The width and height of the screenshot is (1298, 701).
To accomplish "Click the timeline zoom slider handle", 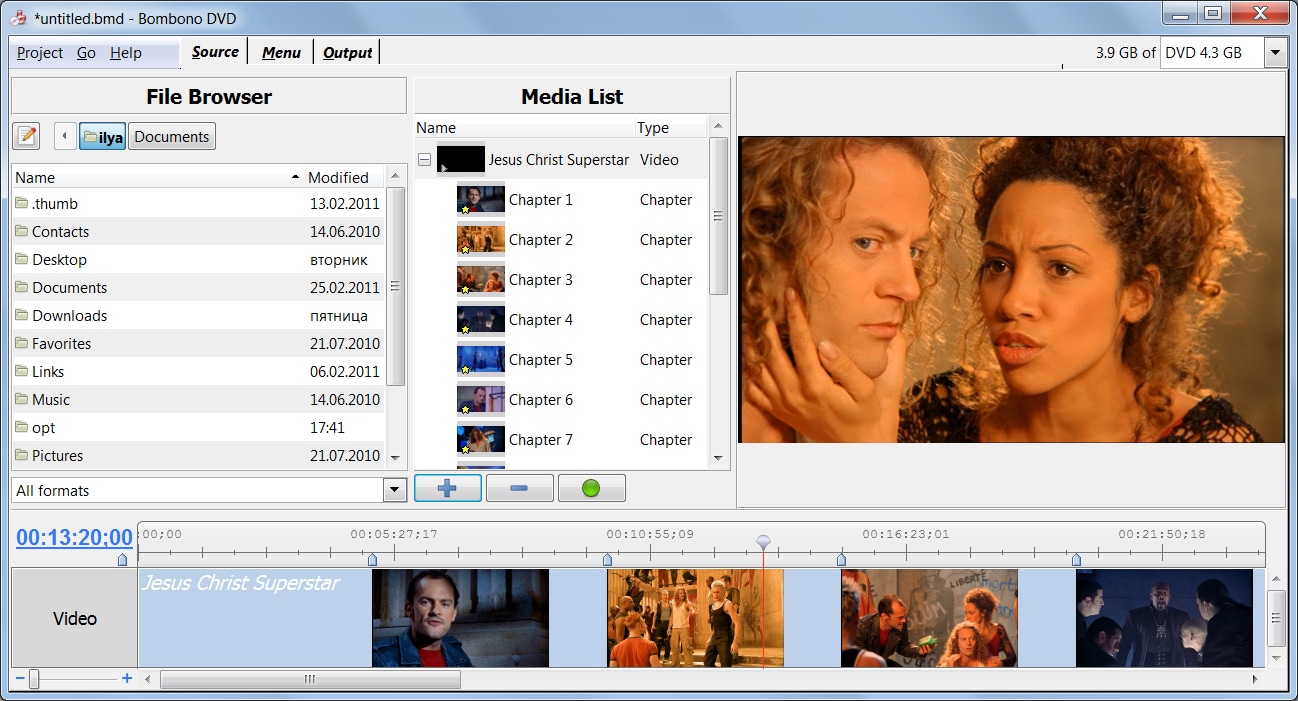I will coord(34,679).
